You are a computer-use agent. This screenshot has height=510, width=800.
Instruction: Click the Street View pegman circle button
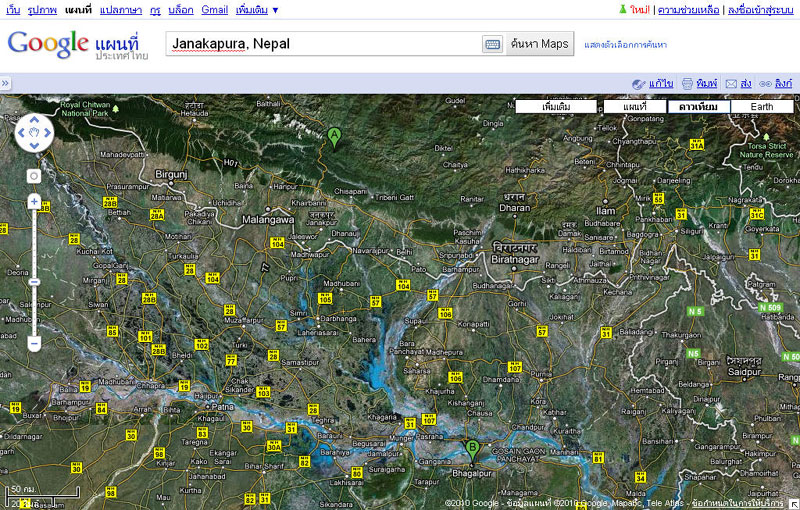[34, 175]
